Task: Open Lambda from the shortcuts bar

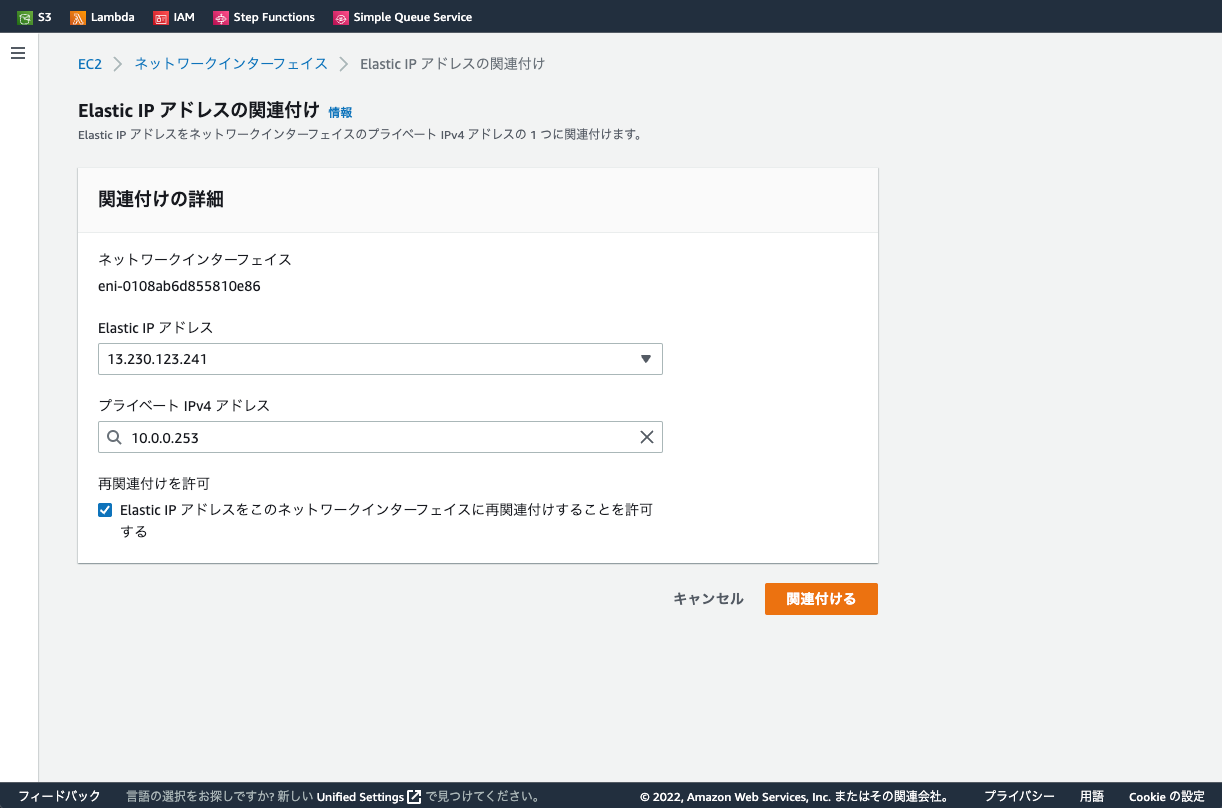Action: [x=102, y=16]
